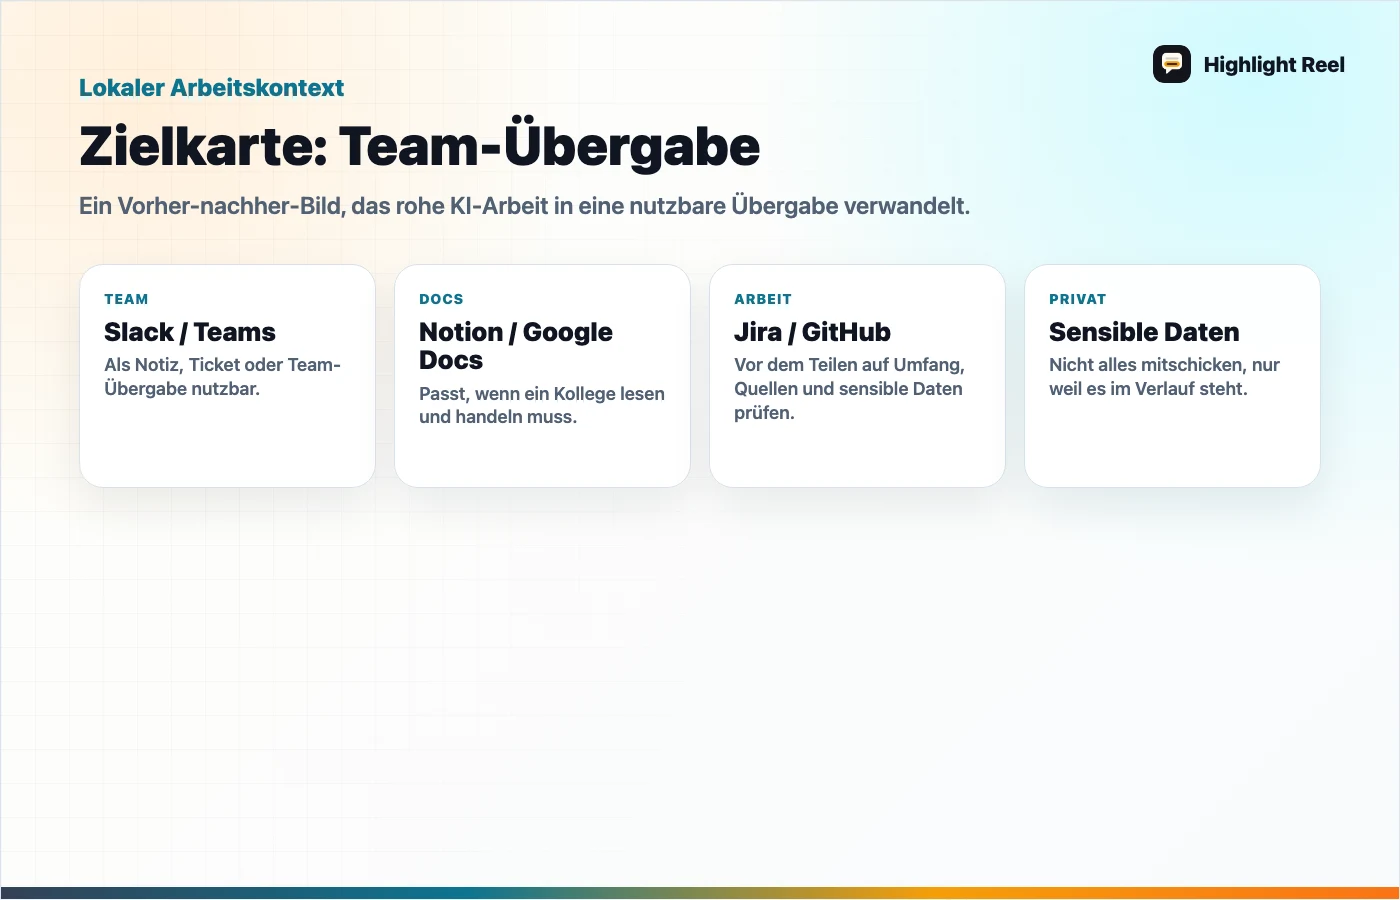Click the 'Vor dem Teilen auf Umfang' description

pyautogui.click(x=849, y=389)
